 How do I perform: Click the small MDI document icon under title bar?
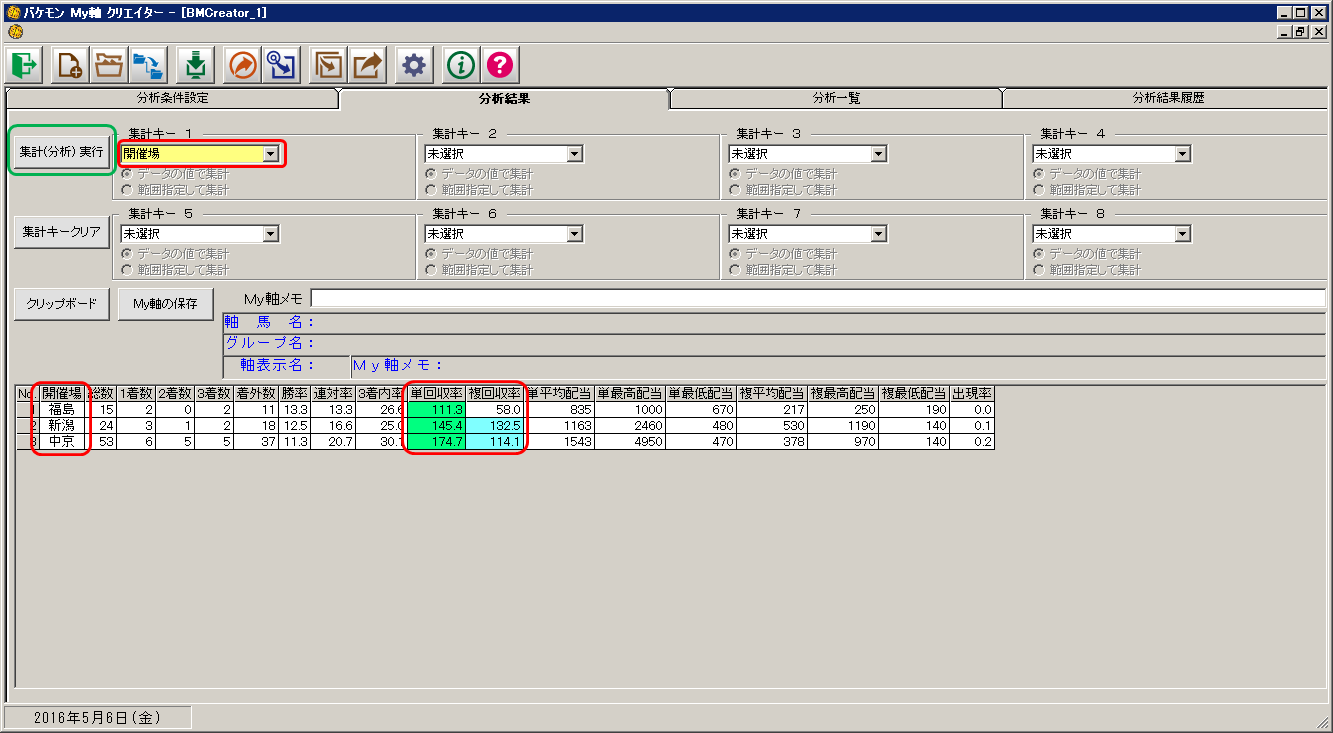coord(15,32)
